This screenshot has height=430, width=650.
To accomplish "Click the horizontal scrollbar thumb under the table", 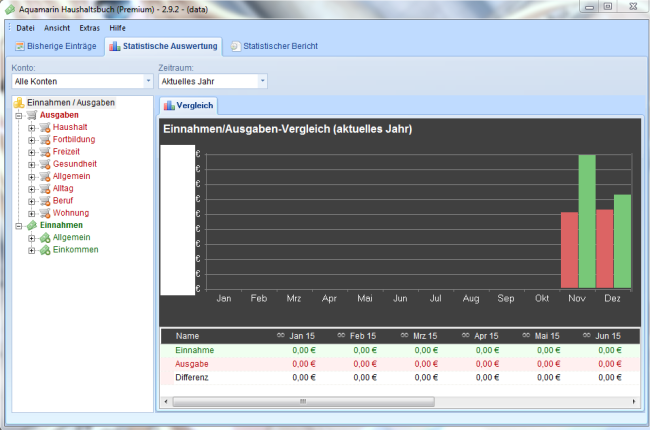I will pyautogui.click(x=303, y=401).
